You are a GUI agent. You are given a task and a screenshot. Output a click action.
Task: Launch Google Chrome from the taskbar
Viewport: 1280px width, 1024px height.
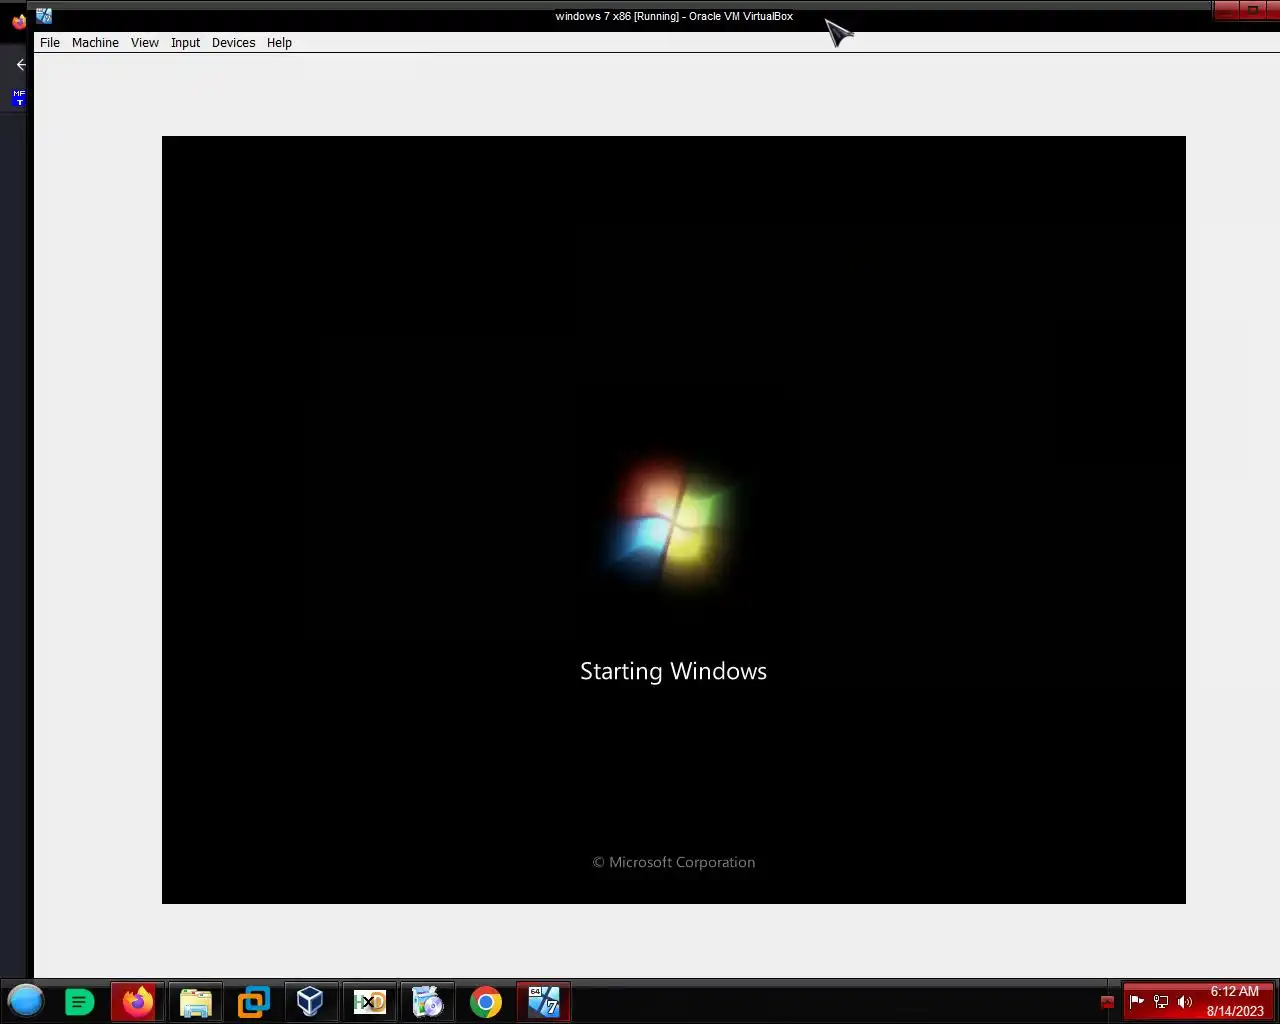(486, 1002)
